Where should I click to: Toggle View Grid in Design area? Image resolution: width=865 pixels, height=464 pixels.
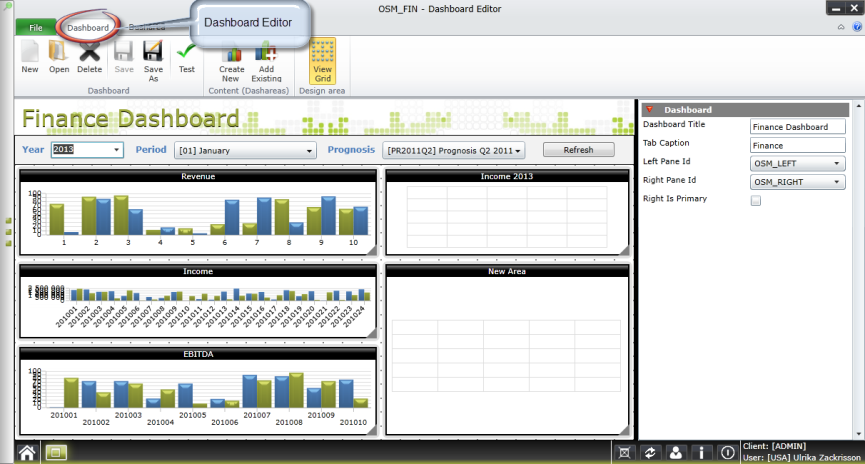coord(323,61)
